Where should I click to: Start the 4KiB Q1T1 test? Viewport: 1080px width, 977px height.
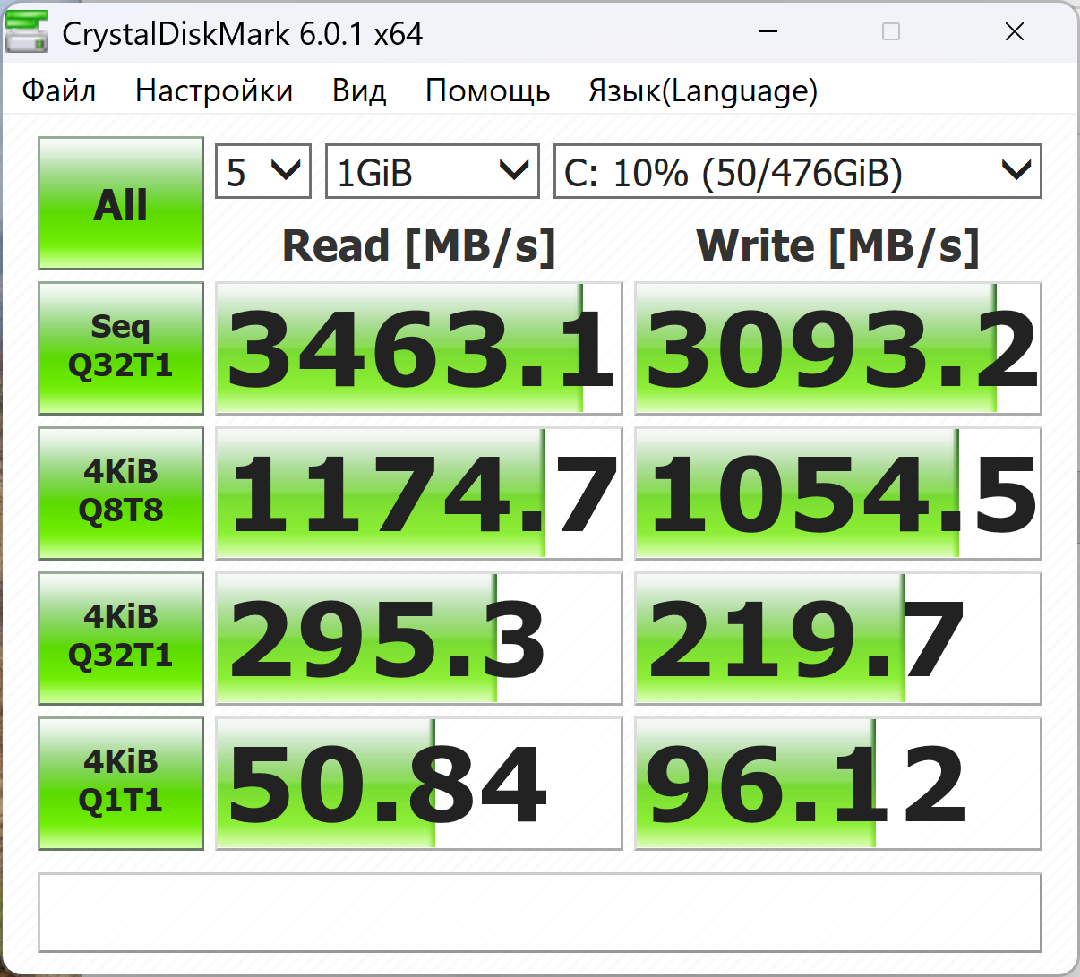pyautogui.click(x=121, y=783)
